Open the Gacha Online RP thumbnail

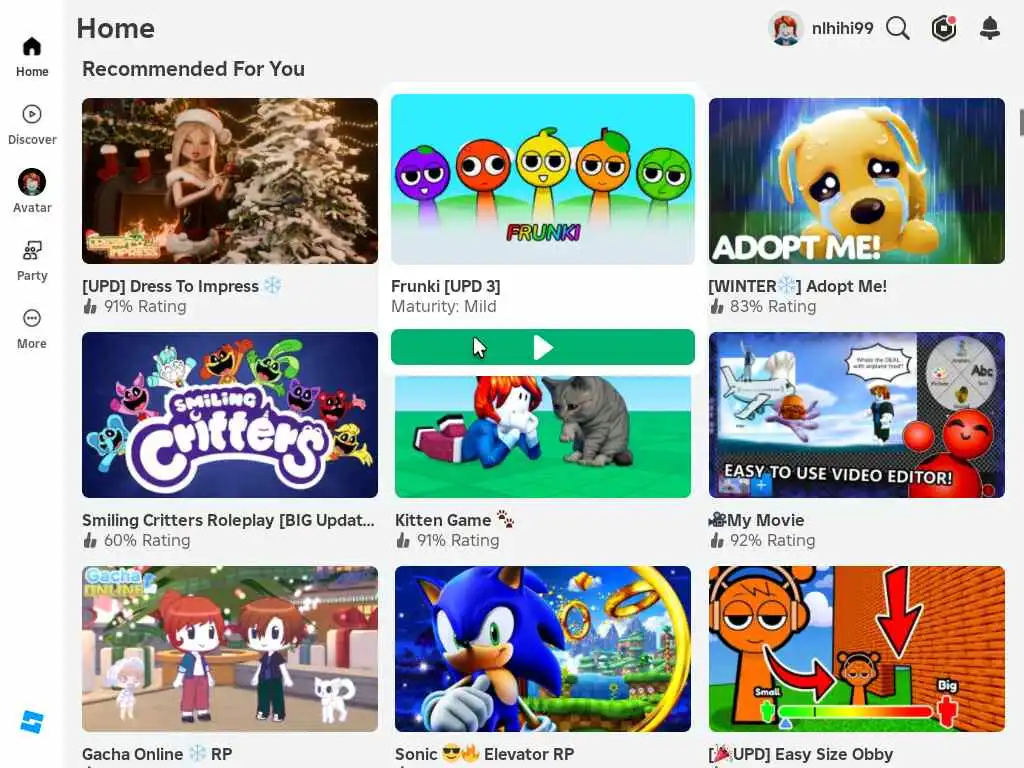(230, 648)
